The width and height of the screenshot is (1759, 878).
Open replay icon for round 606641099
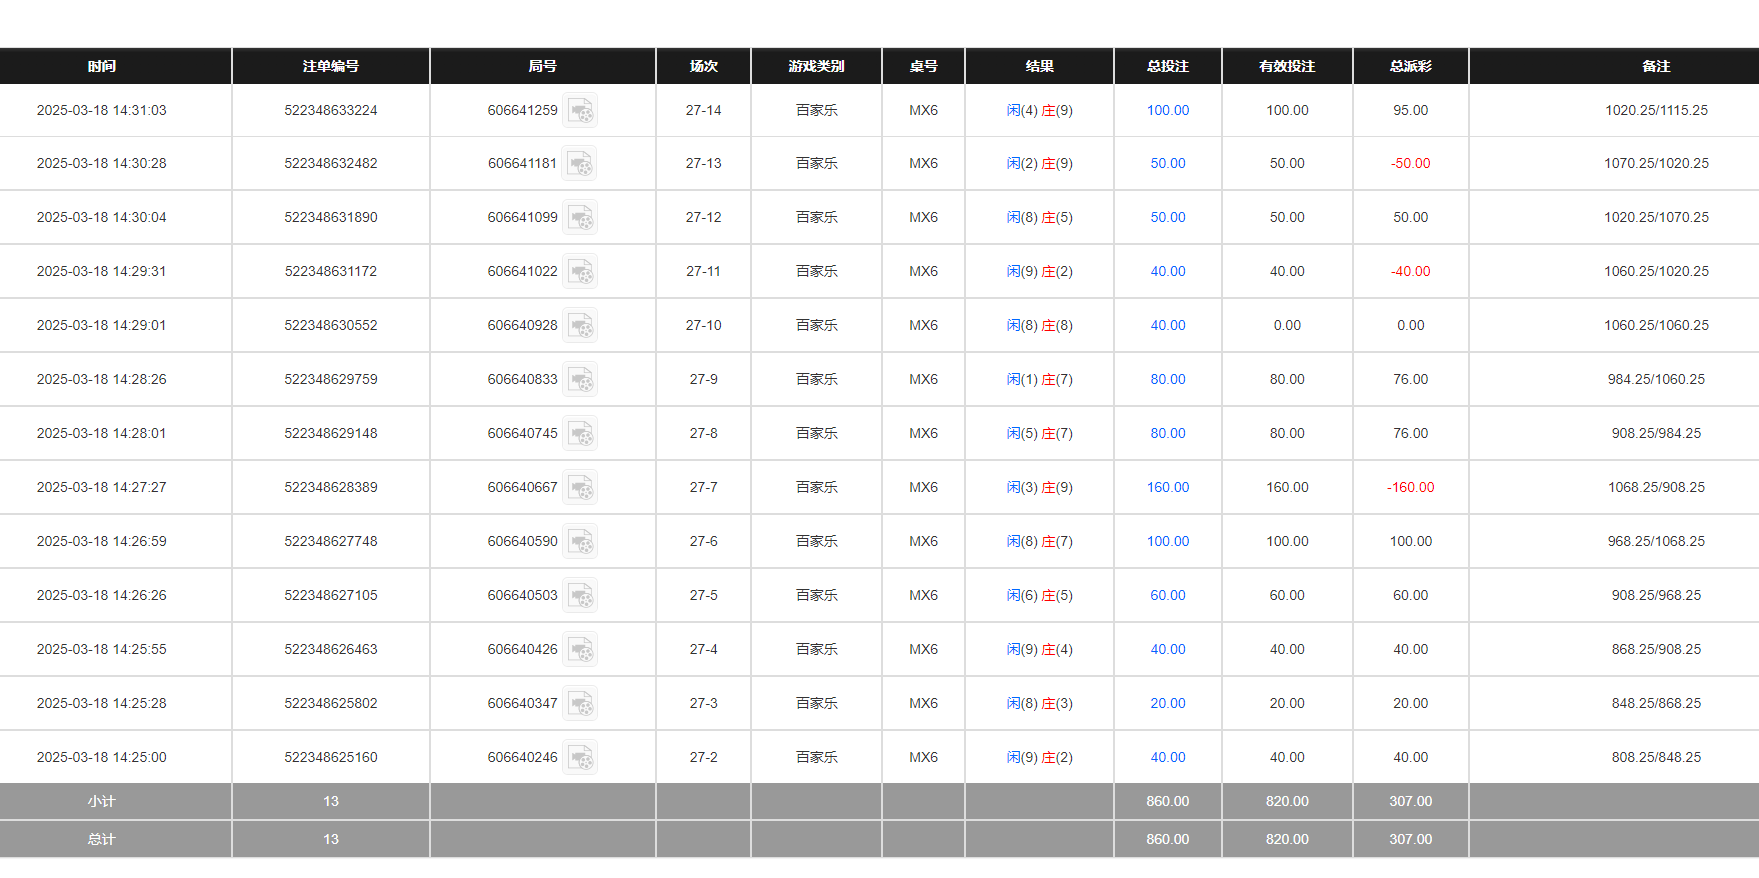pos(580,217)
